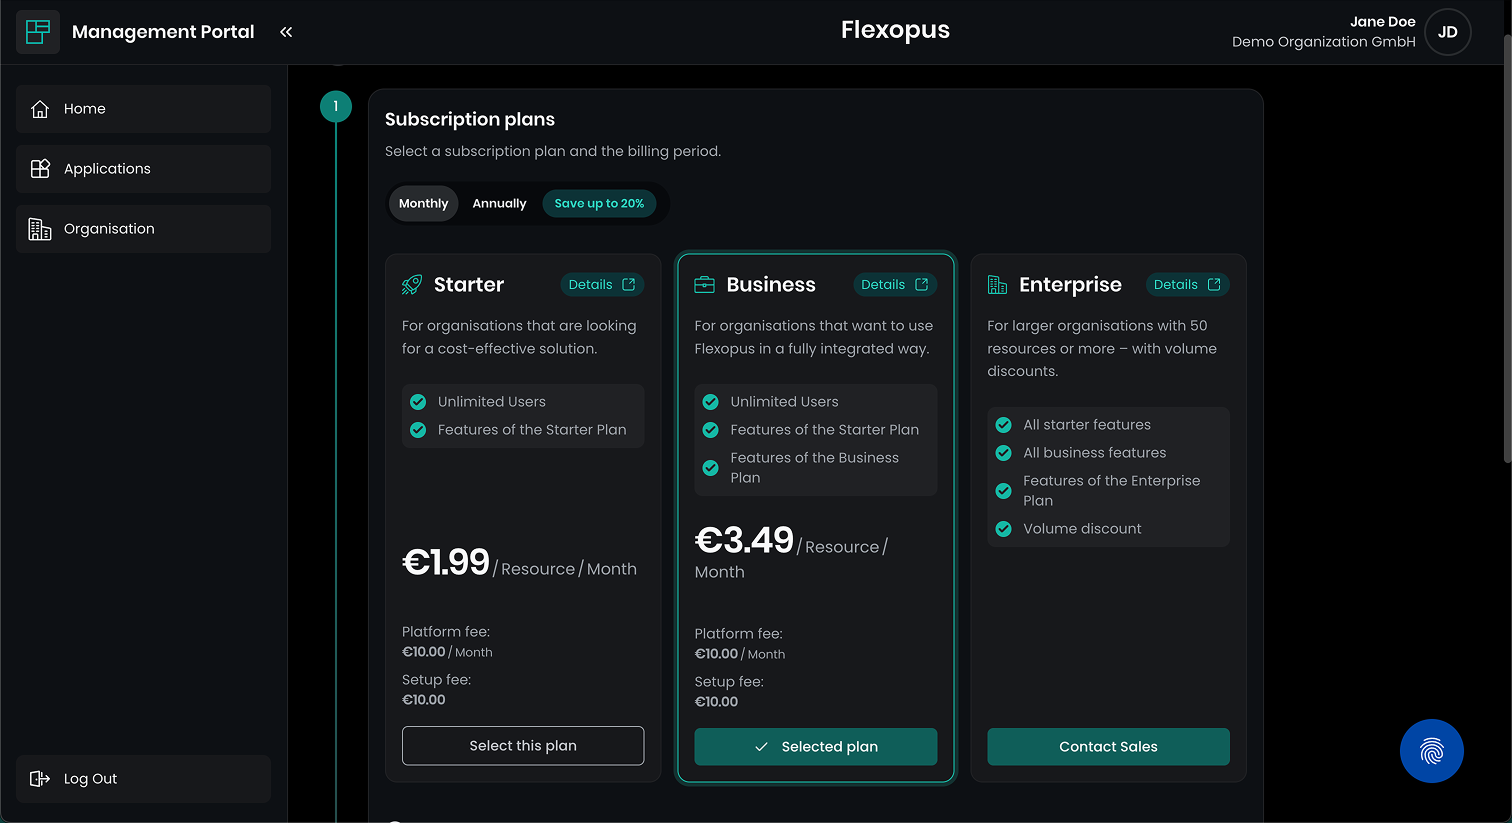Click the Save up to 20% badge
Screen dimensions: 1512x823
[599, 204]
